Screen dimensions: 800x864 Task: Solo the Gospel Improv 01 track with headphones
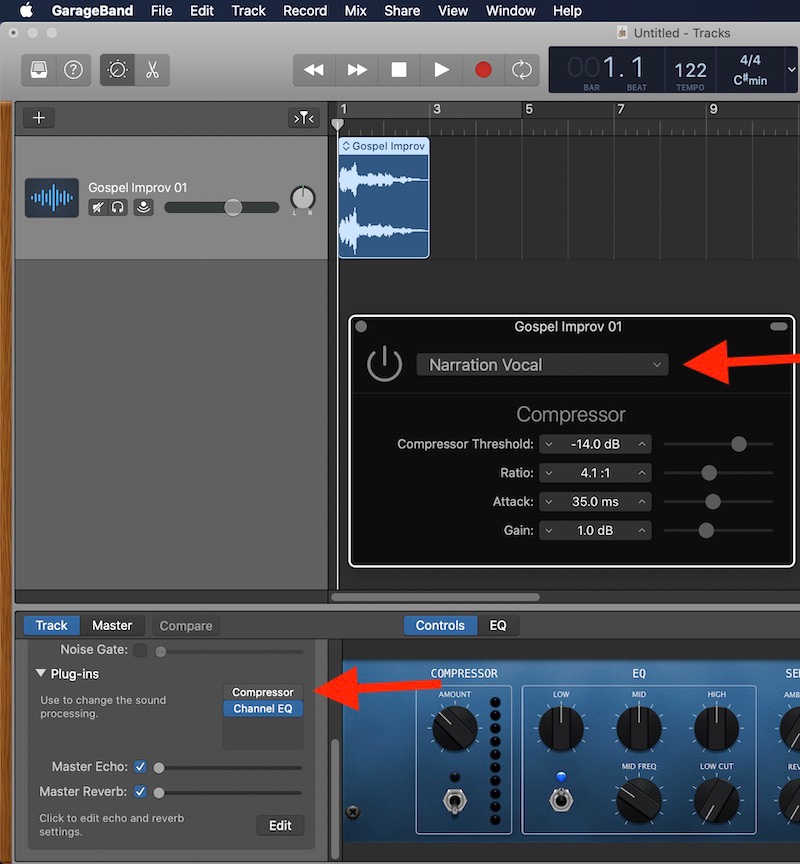[x=117, y=207]
